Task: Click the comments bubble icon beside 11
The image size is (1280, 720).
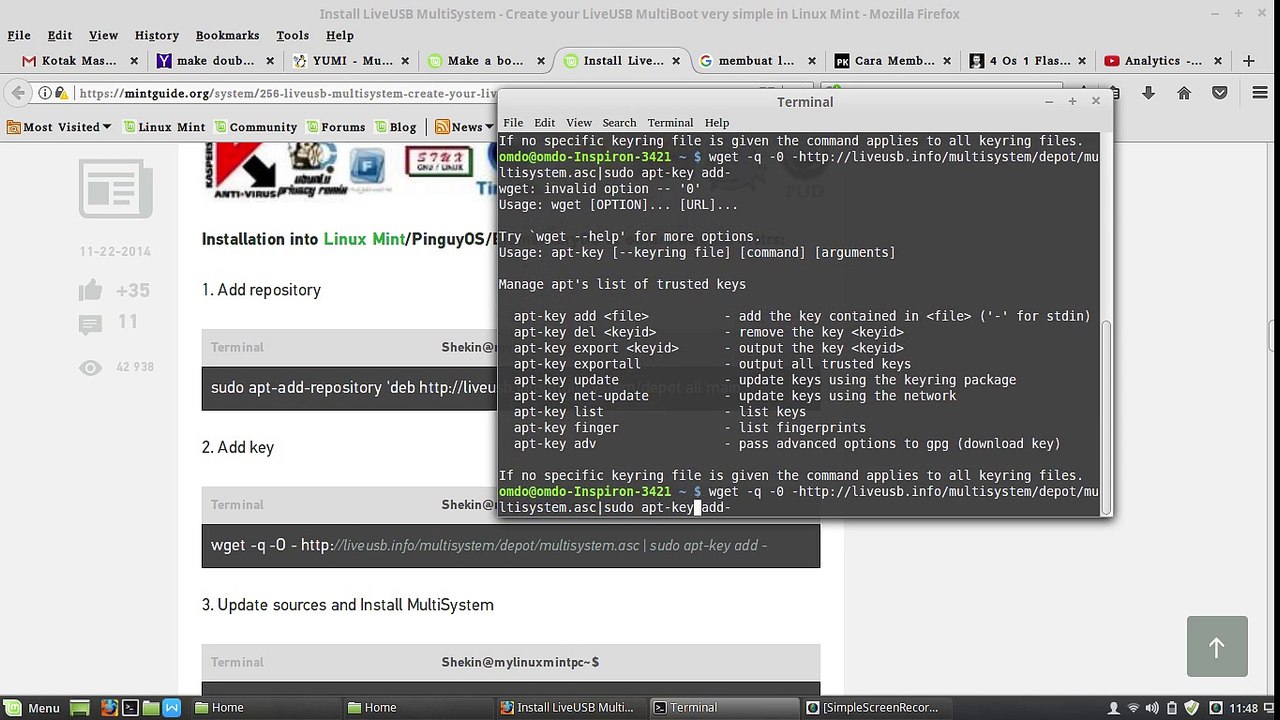Action: 90,324
